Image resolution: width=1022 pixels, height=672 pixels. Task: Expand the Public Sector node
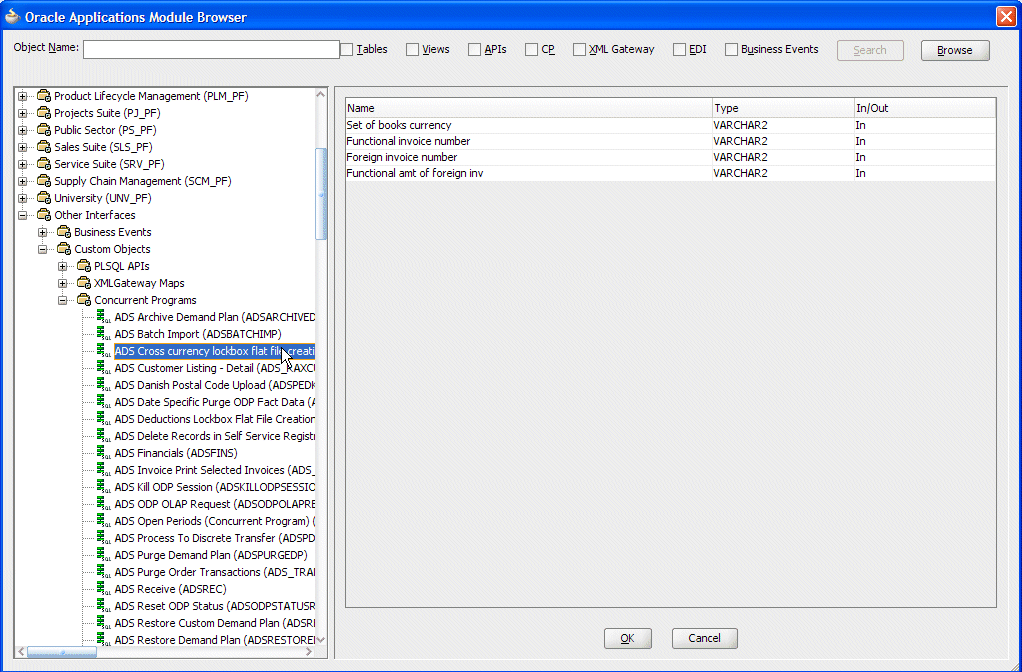(x=23, y=130)
